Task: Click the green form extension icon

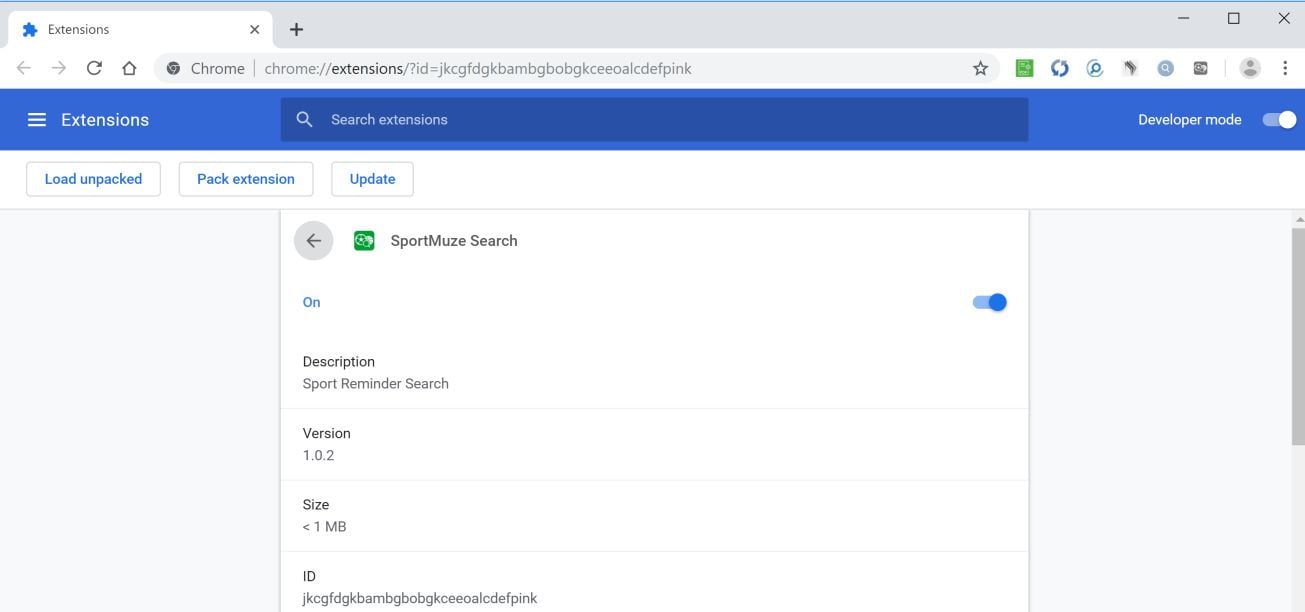Action: [1024, 68]
